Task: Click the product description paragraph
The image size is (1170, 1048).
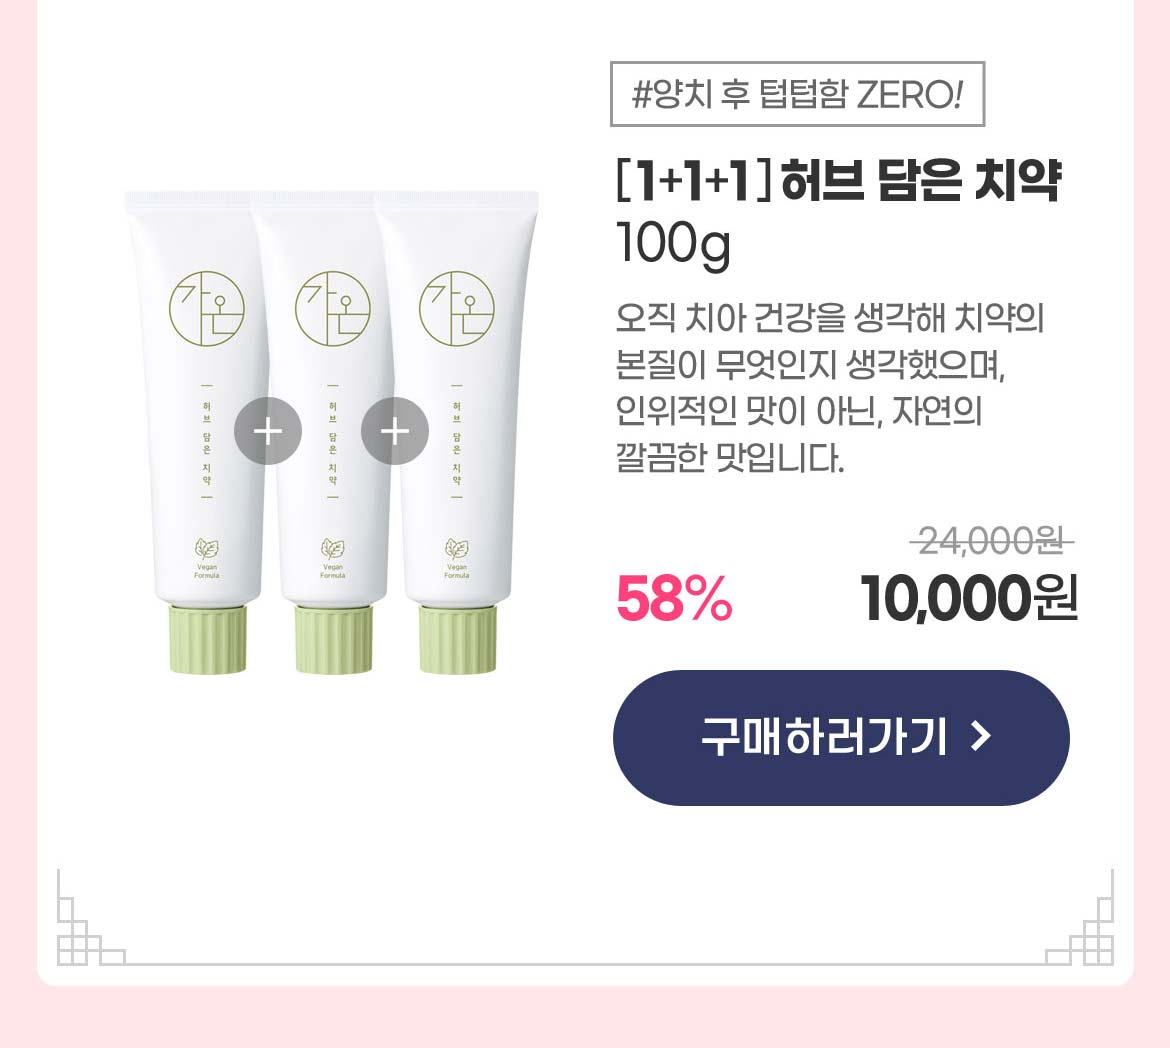Action: (x=829, y=388)
